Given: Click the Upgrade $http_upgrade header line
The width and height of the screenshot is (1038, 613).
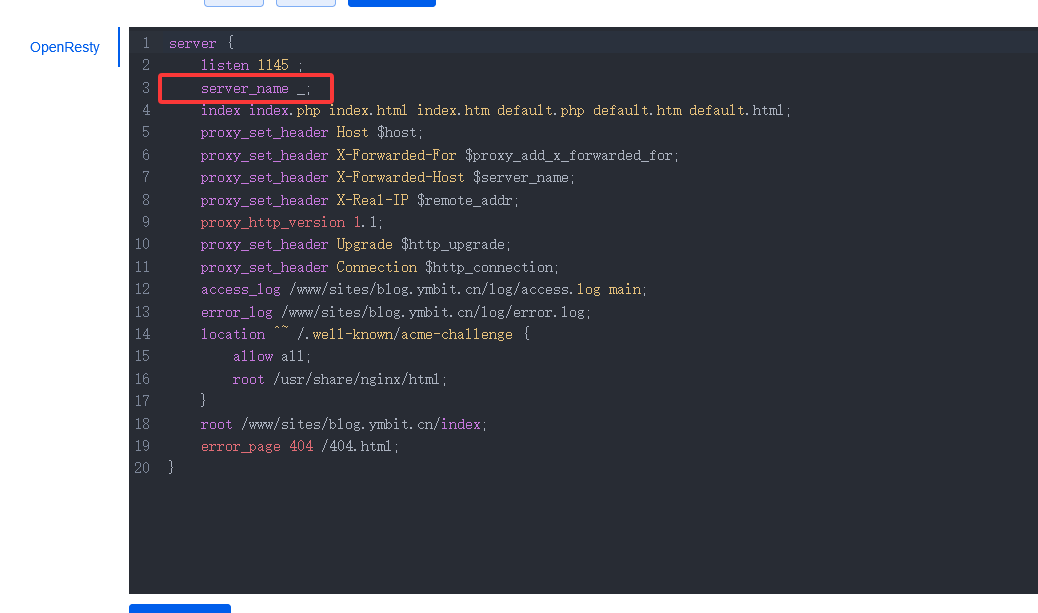Looking at the screenshot, I should [355, 244].
